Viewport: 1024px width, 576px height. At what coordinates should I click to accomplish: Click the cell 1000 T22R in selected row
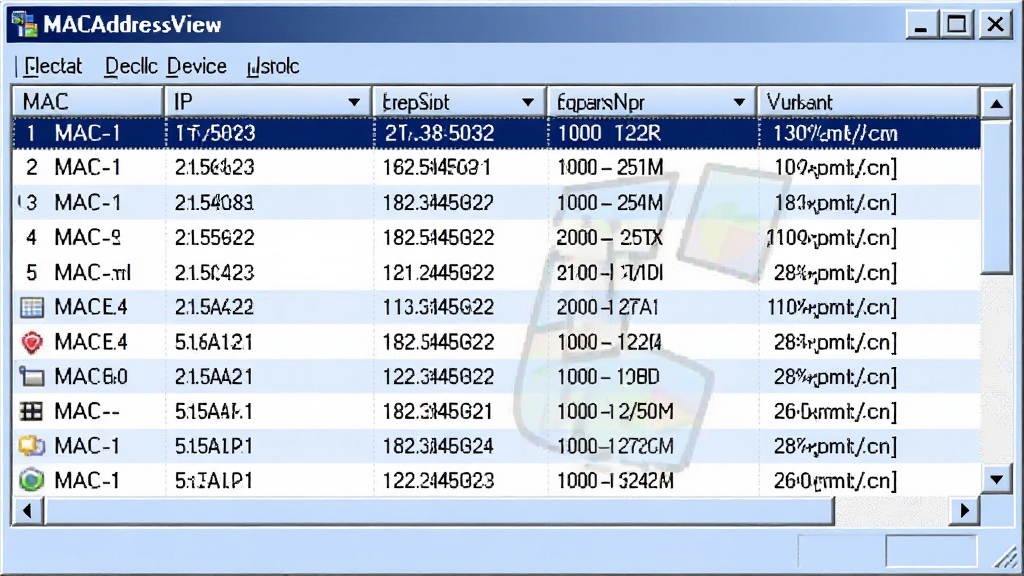coord(609,133)
